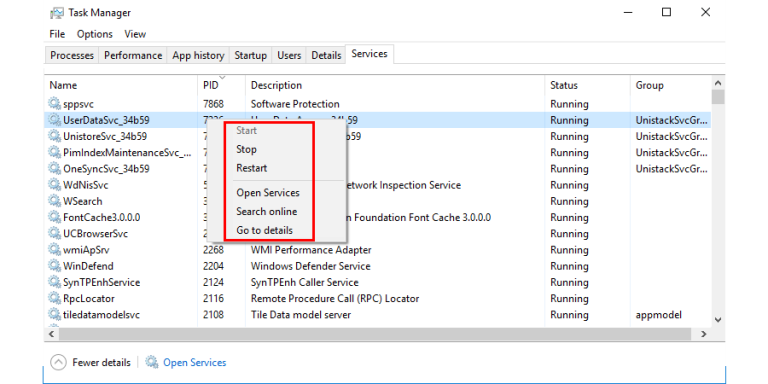Image resolution: width=768 pixels, height=384 pixels.
Task: Select the sppsvc service name
Action: [x=78, y=104]
